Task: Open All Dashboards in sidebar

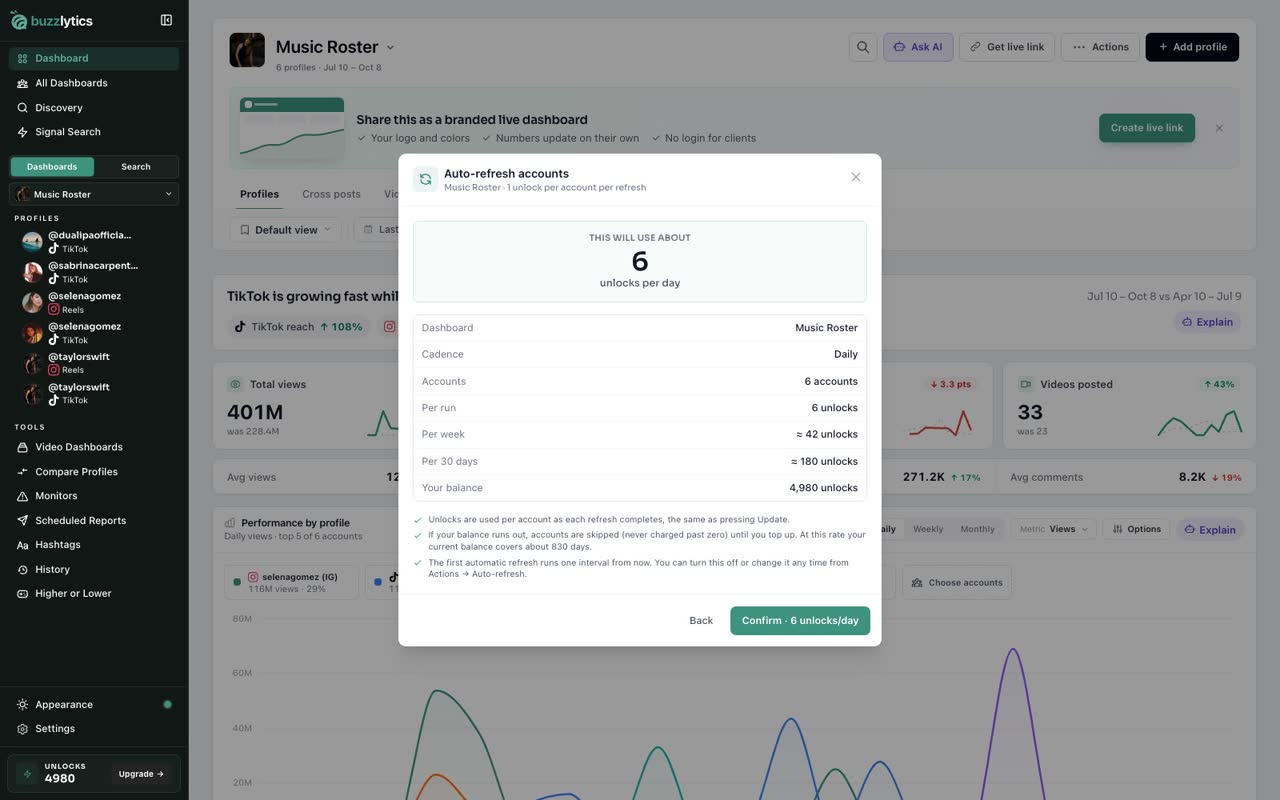Action: [94, 83]
